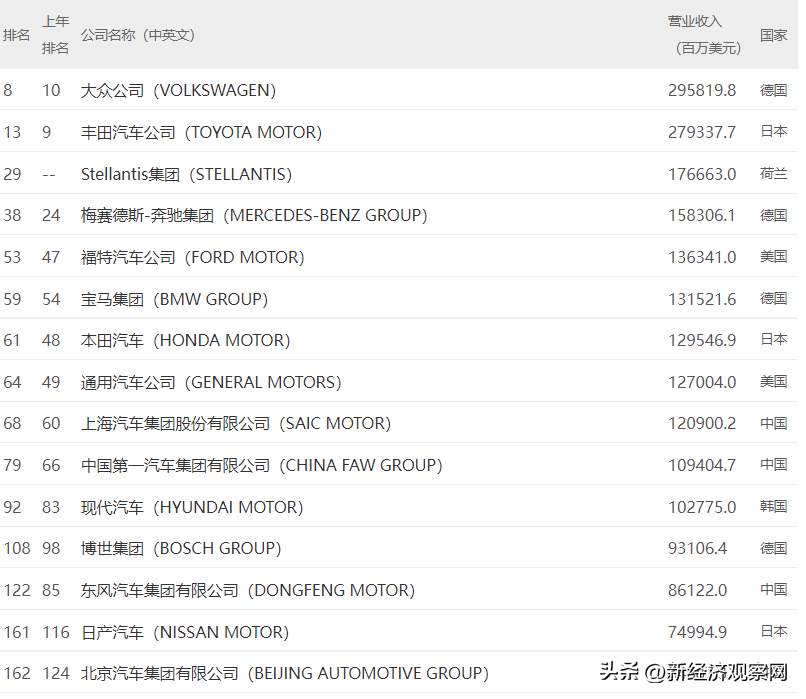Click Honda revenue value 129546.9
Viewport: 806px width, 699px height.
click(702, 340)
